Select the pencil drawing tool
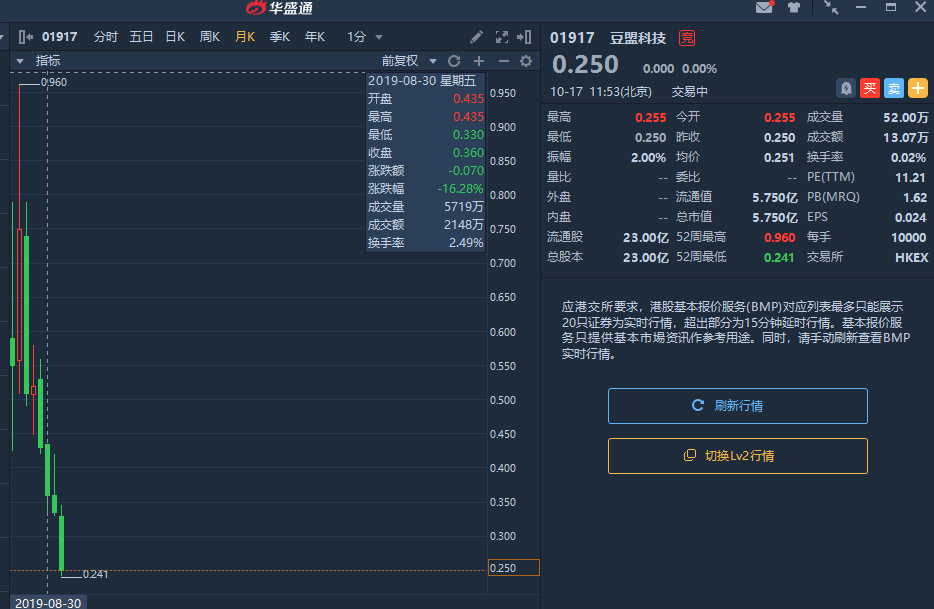 476,38
